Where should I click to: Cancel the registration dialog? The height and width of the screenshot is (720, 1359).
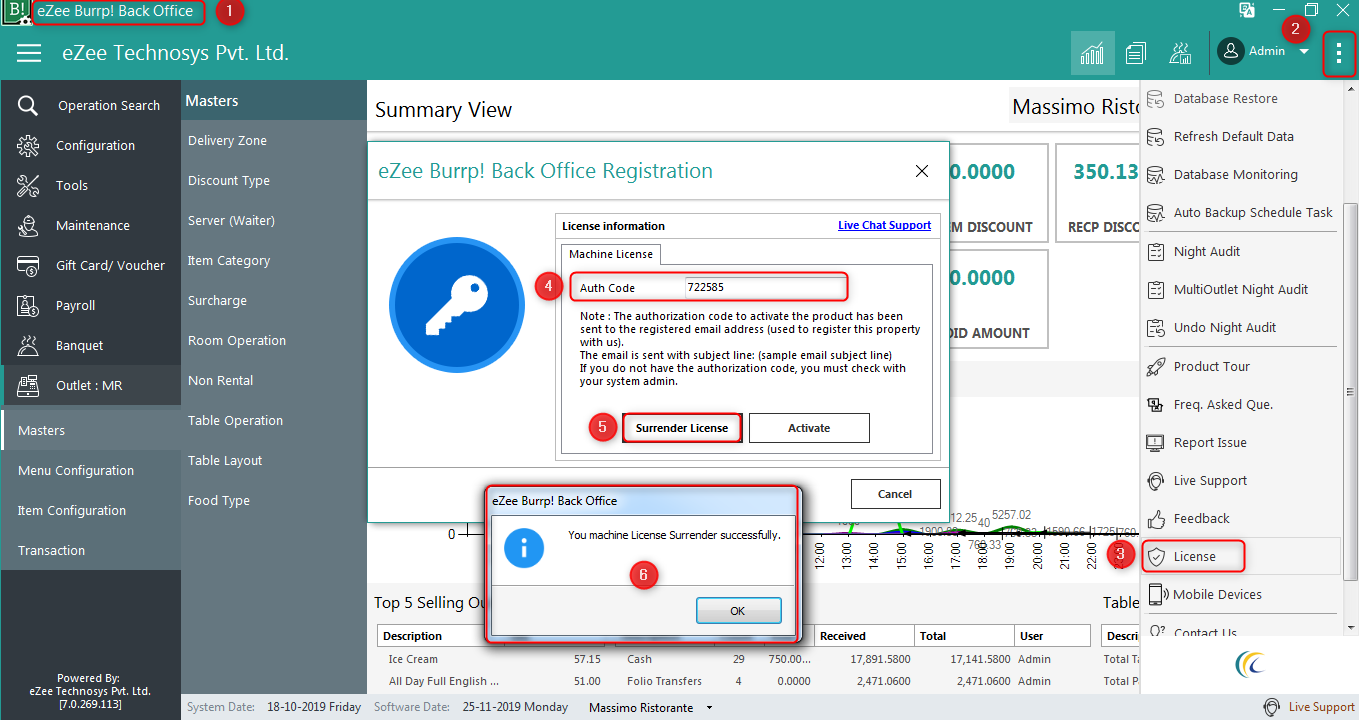pos(895,494)
